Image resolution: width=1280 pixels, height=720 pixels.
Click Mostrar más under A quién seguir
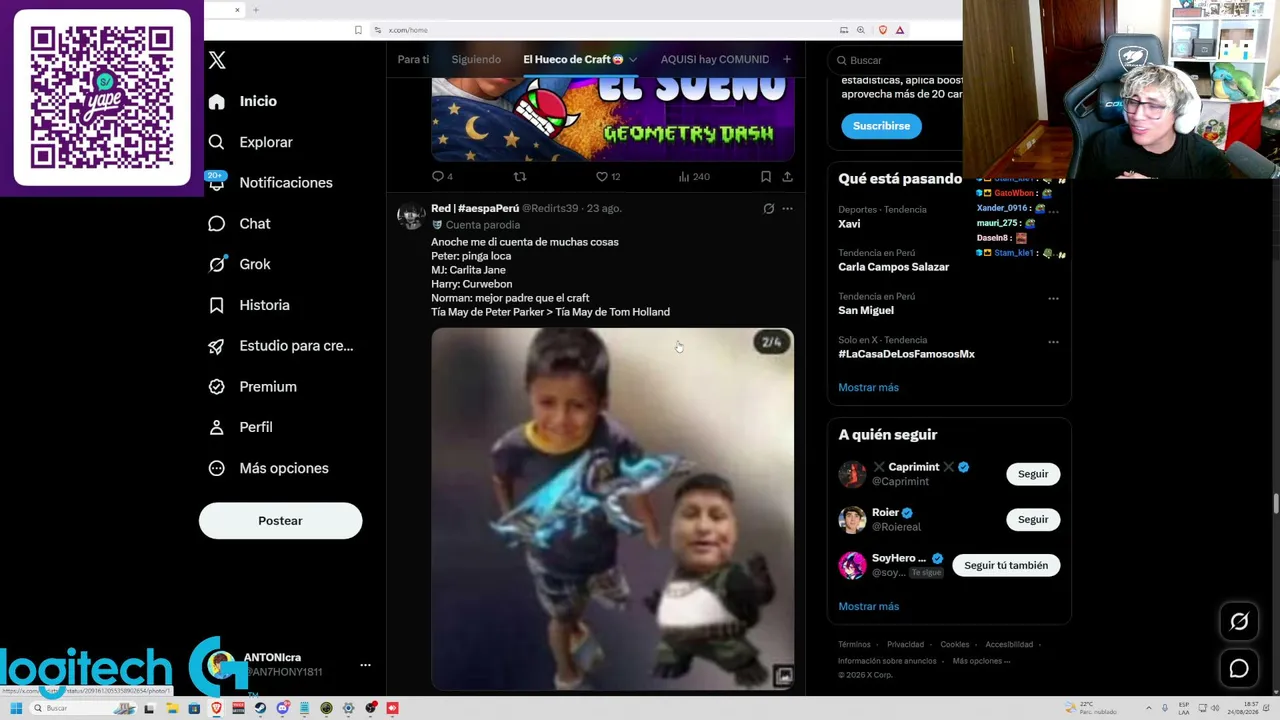pyautogui.click(x=869, y=607)
